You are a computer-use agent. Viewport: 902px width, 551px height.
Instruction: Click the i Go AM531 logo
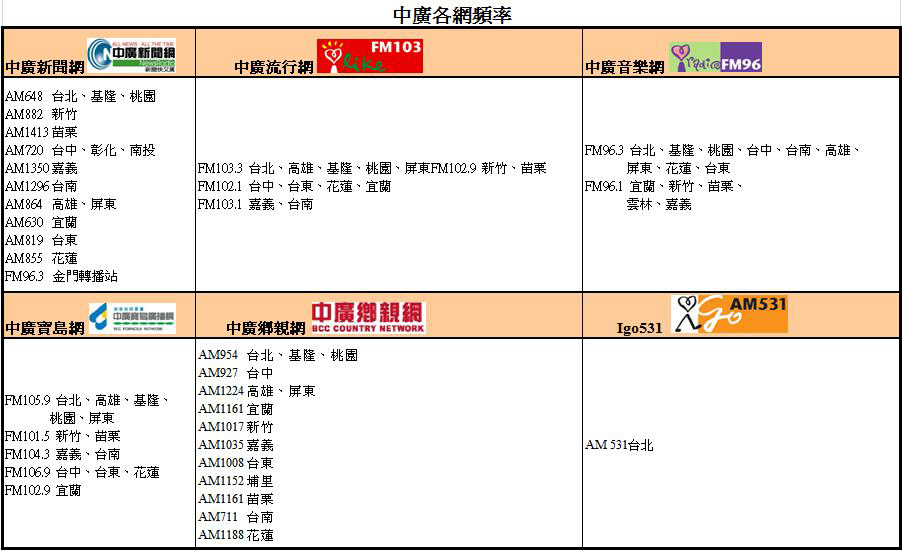[x=729, y=314]
